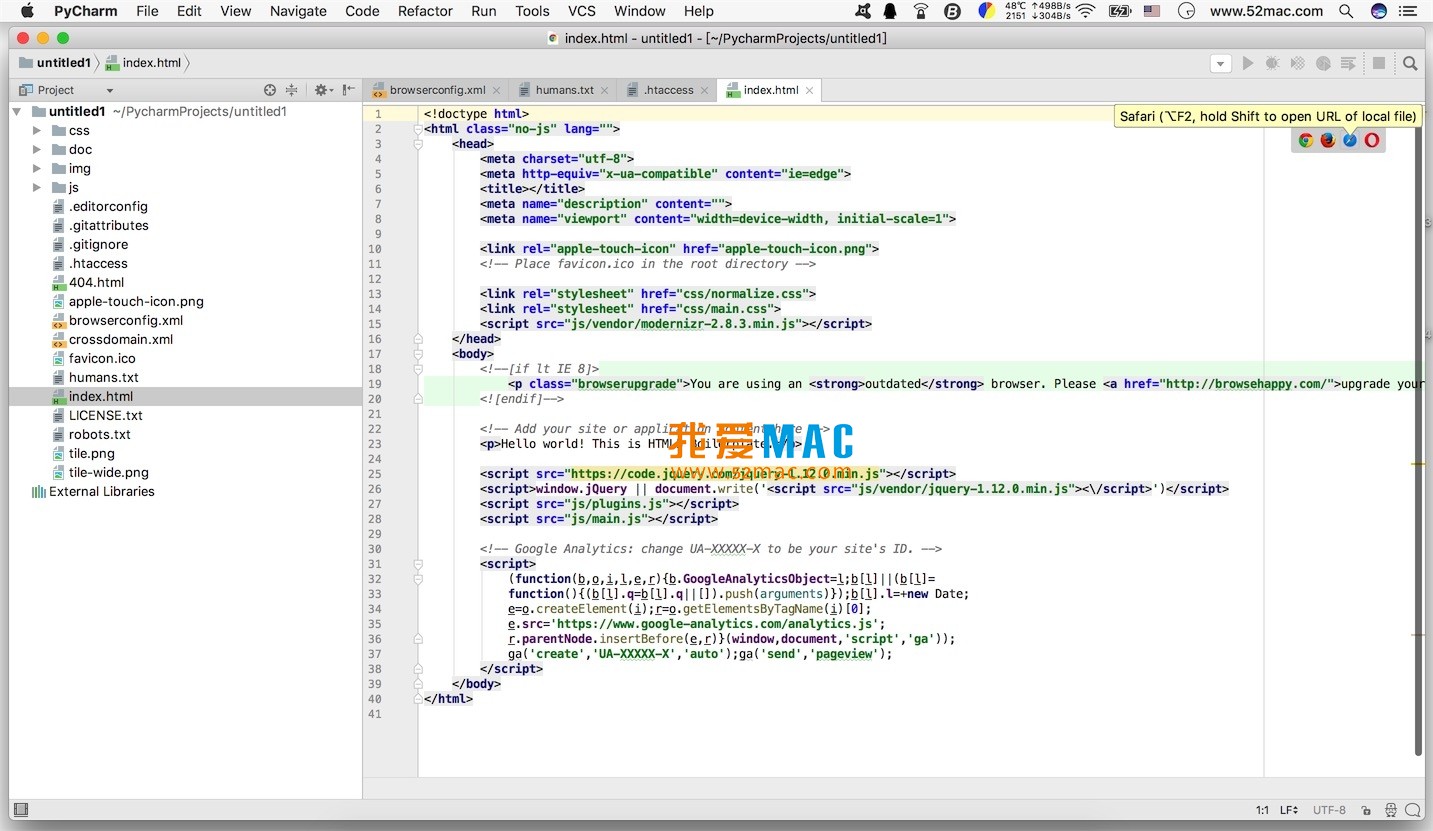Expand the css folder
Image resolution: width=1433 pixels, height=831 pixels.
coord(37,131)
